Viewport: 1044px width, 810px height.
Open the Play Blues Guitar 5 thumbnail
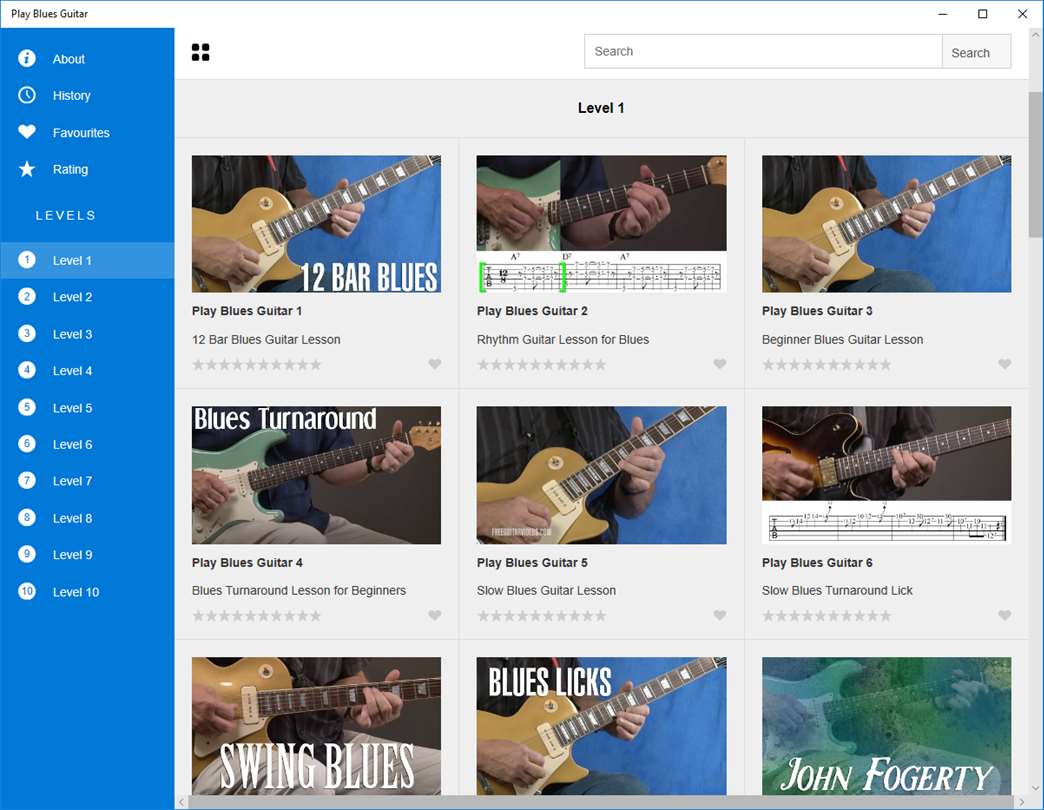pyautogui.click(x=601, y=475)
